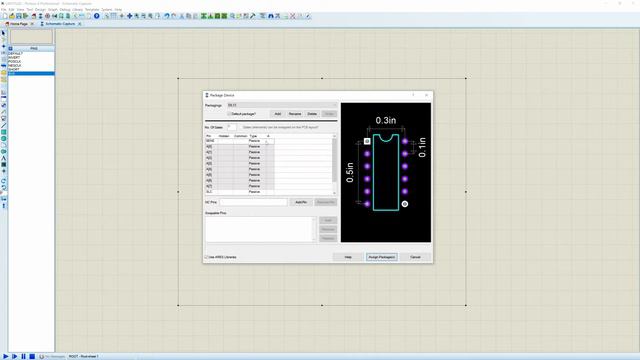The width and height of the screenshot is (640, 360).
Task: Select NEGCLK in the PINS list
Action: click(x=15, y=65)
